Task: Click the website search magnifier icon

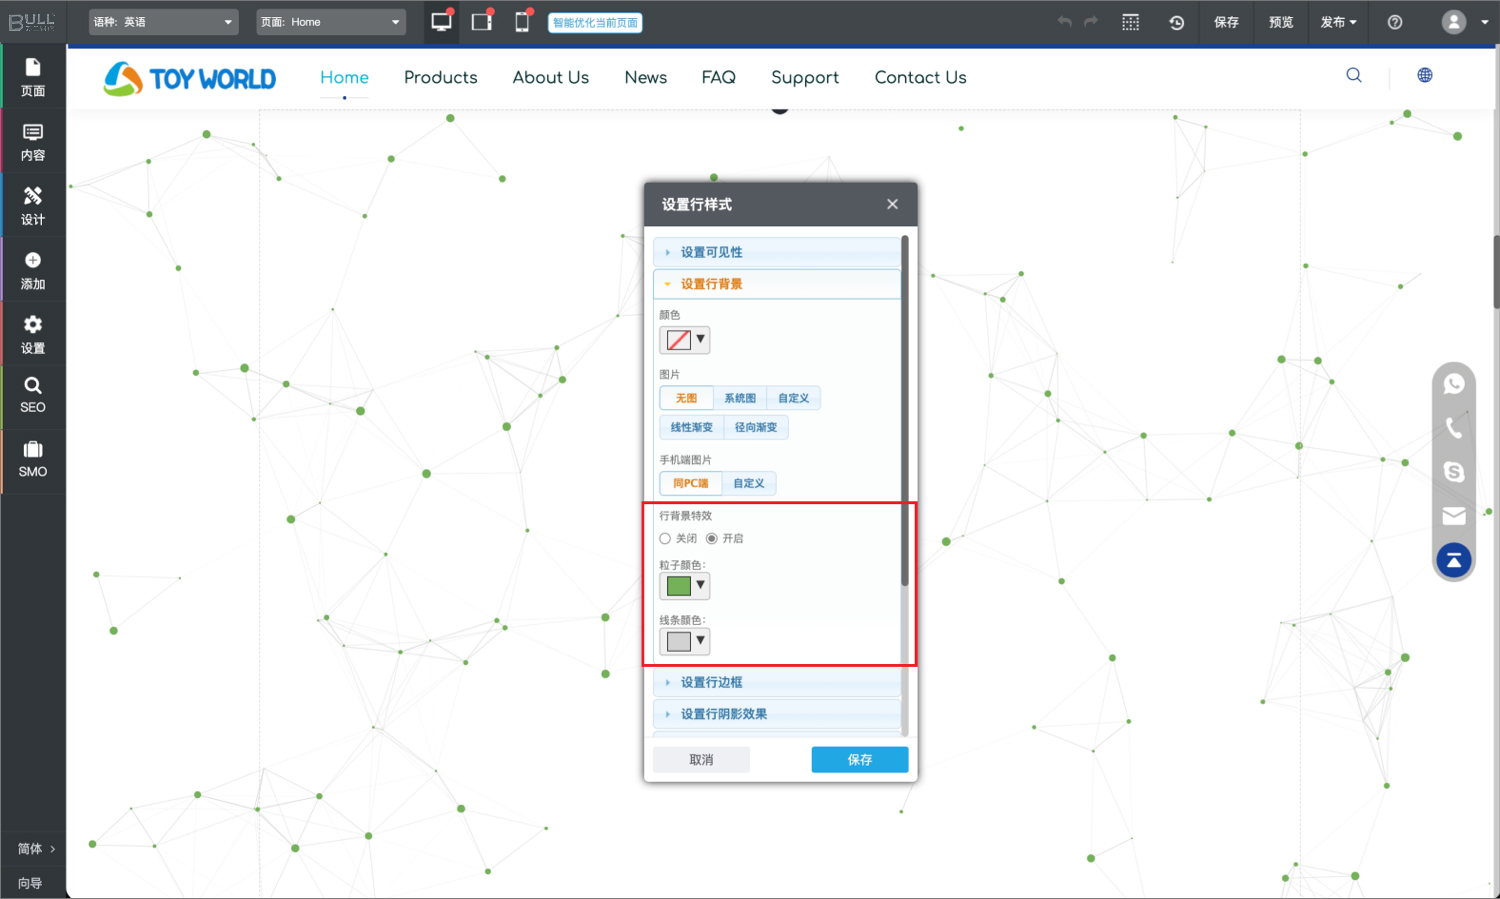Action: tap(1354, 76)
